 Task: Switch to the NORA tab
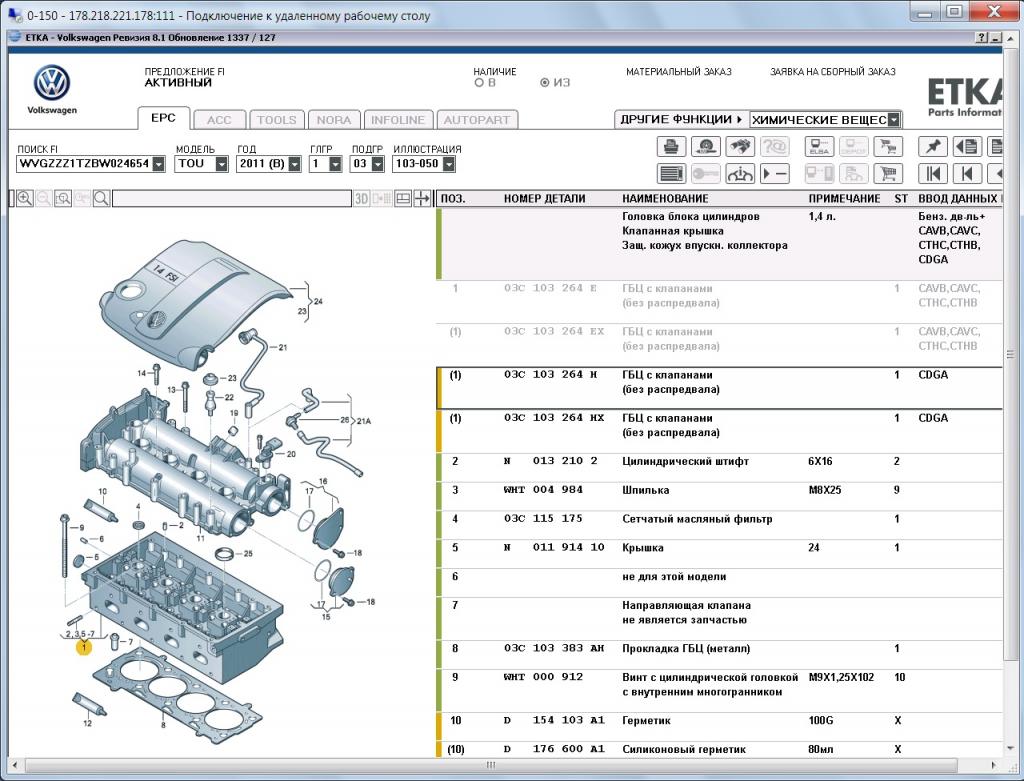click(334, 120)
